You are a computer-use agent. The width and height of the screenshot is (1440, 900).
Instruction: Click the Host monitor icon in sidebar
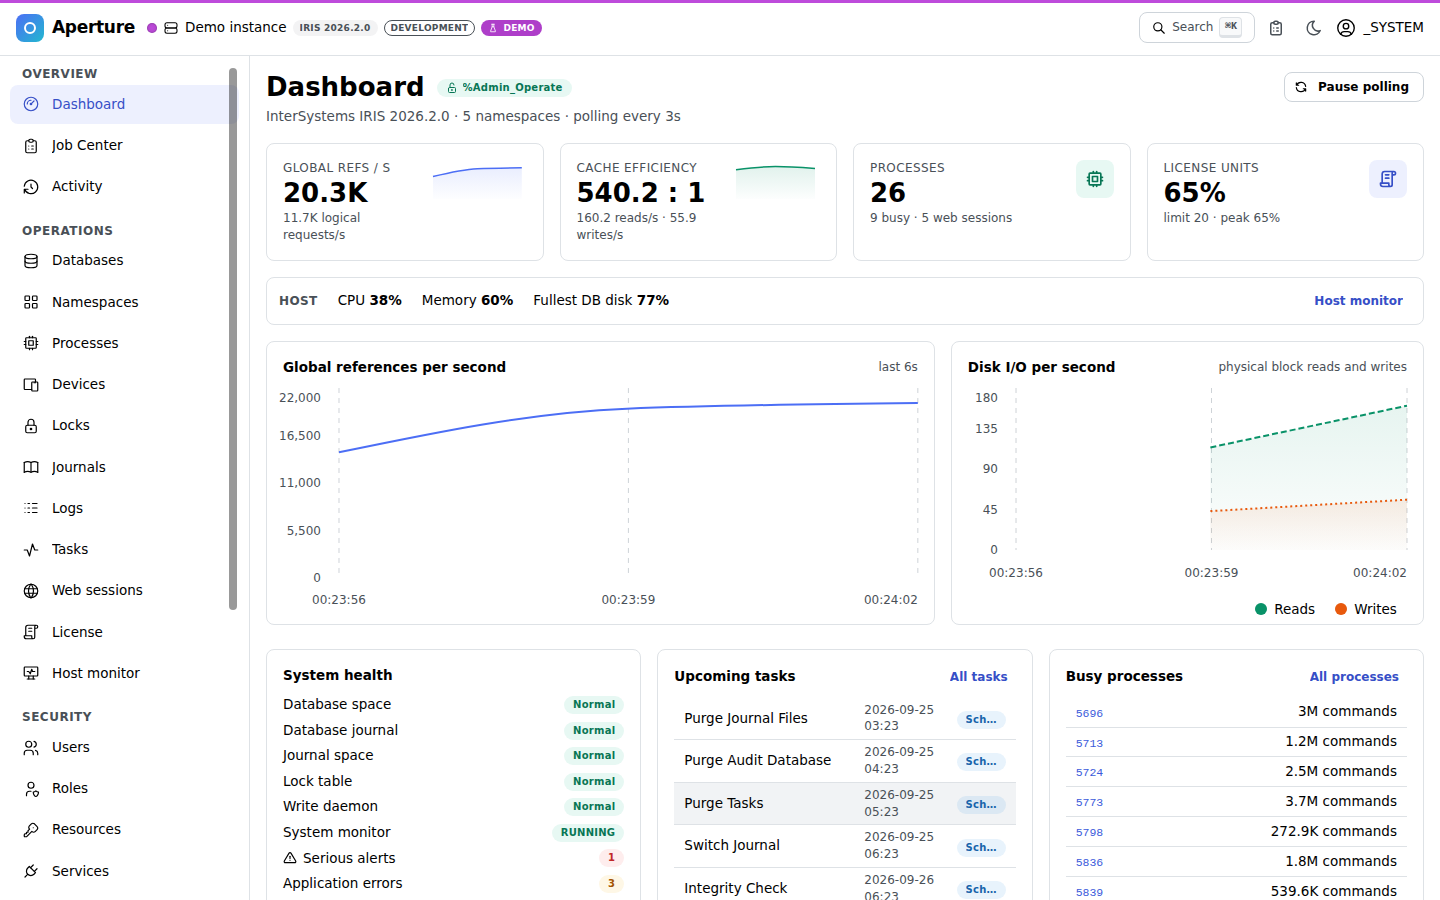(31, 673)
